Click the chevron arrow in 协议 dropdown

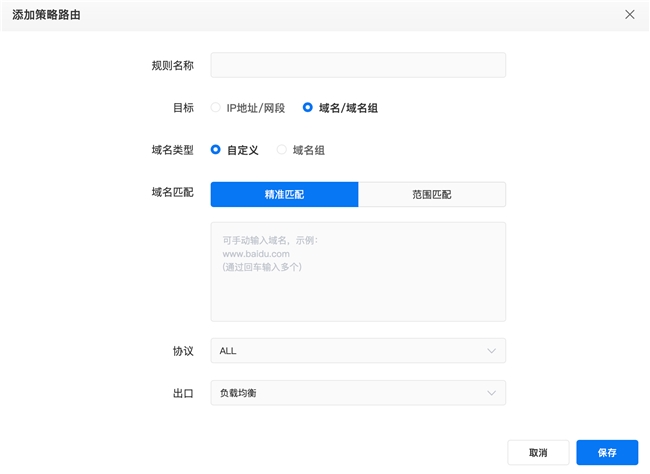(491, 351)
